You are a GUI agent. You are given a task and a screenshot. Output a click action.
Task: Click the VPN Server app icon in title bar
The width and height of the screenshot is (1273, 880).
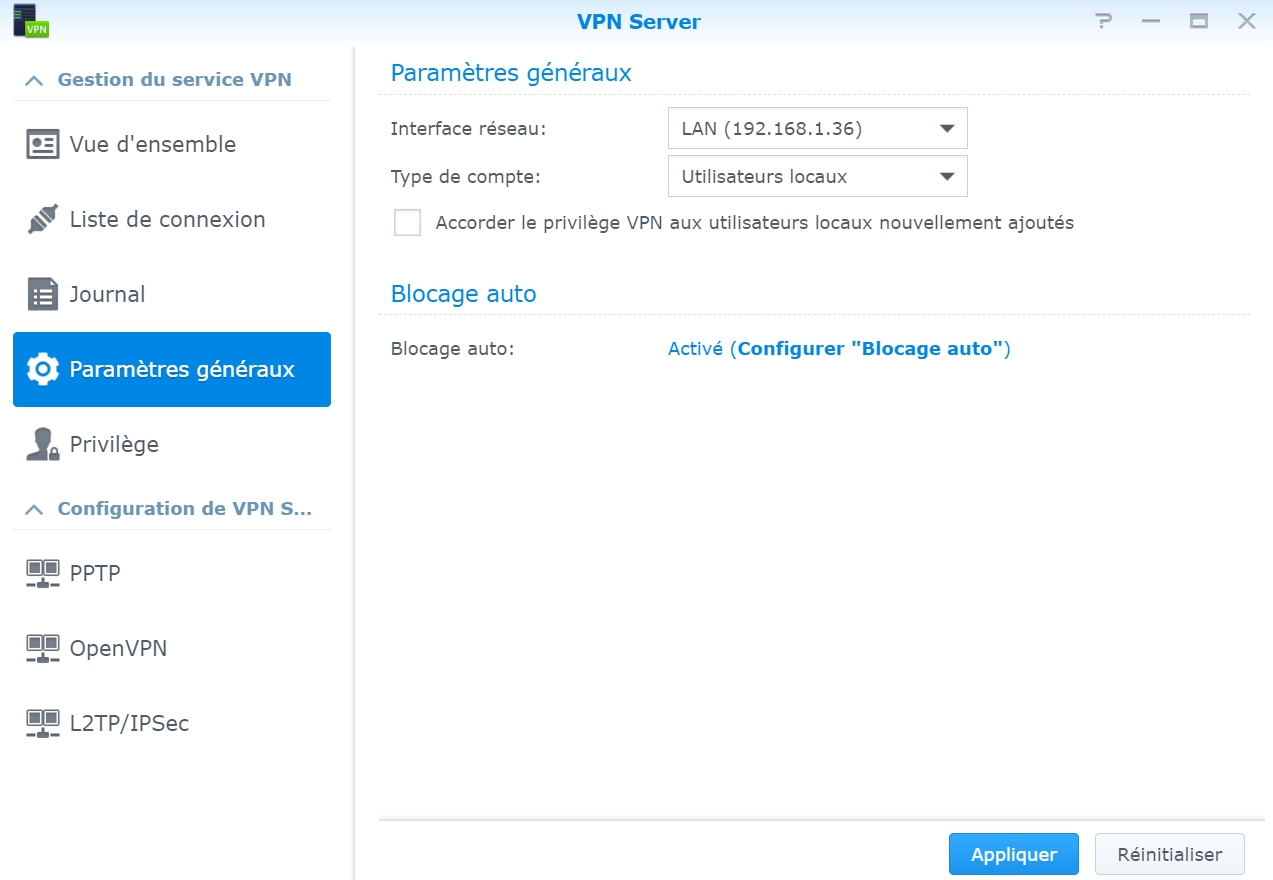point(31,20)
